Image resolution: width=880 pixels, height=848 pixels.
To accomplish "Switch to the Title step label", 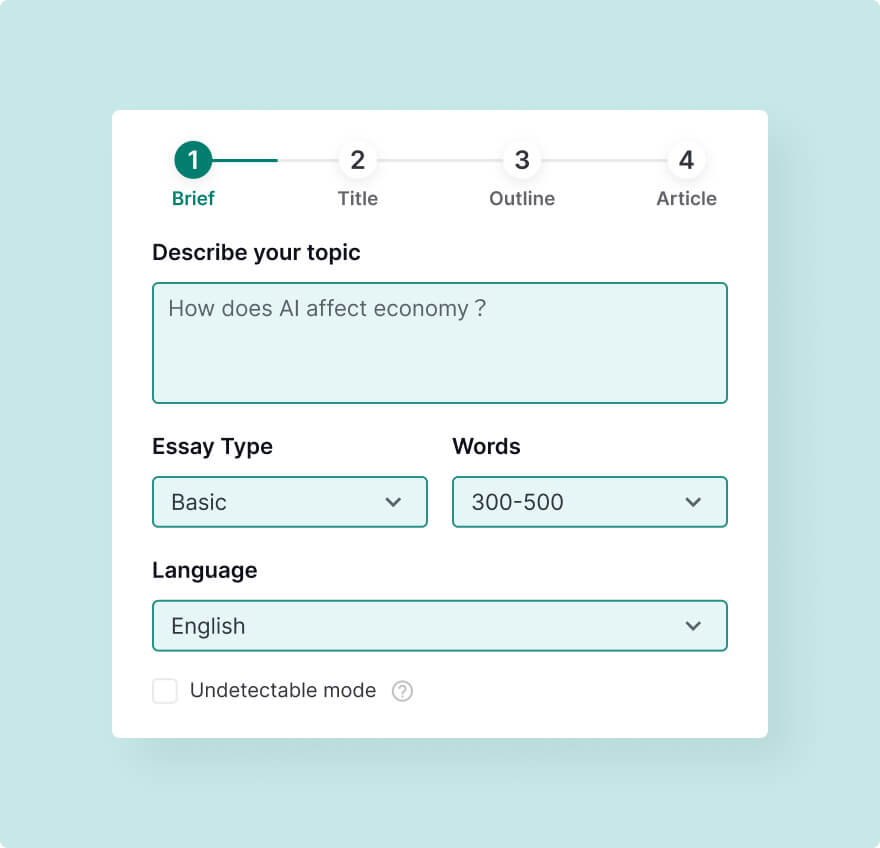I will (x=358, y=199).
